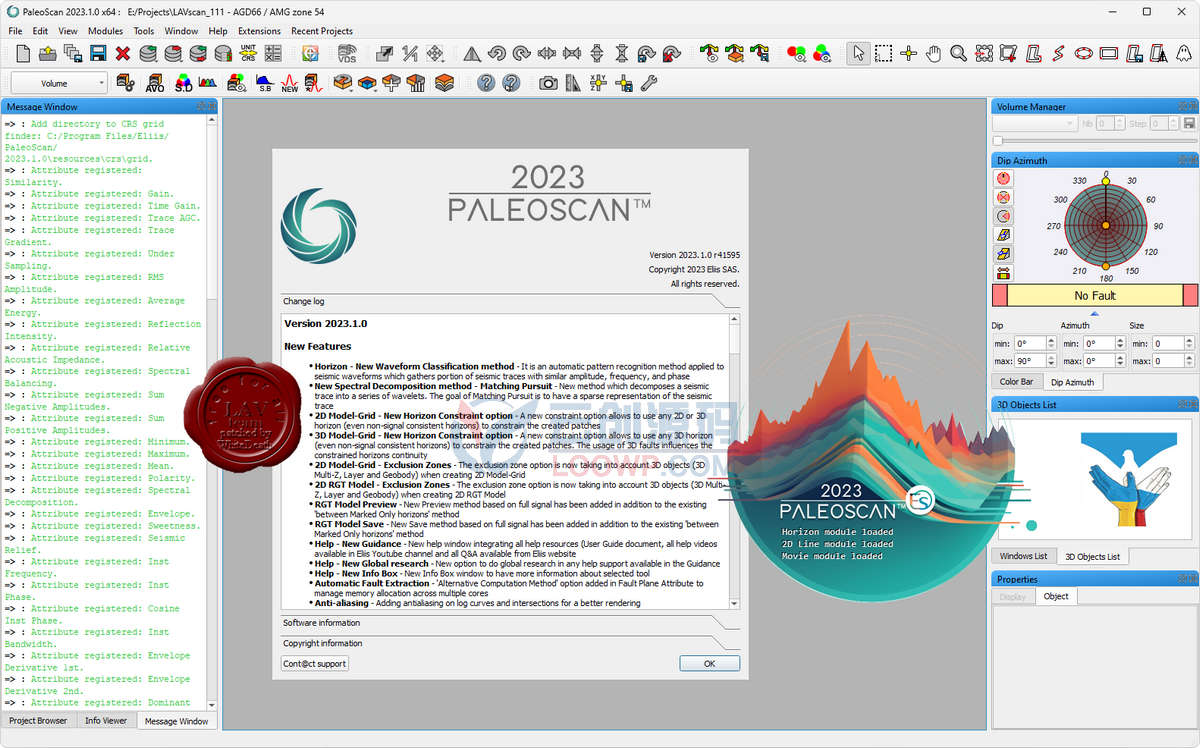Click the yellow No Fault bar

tap(1095, 295)
